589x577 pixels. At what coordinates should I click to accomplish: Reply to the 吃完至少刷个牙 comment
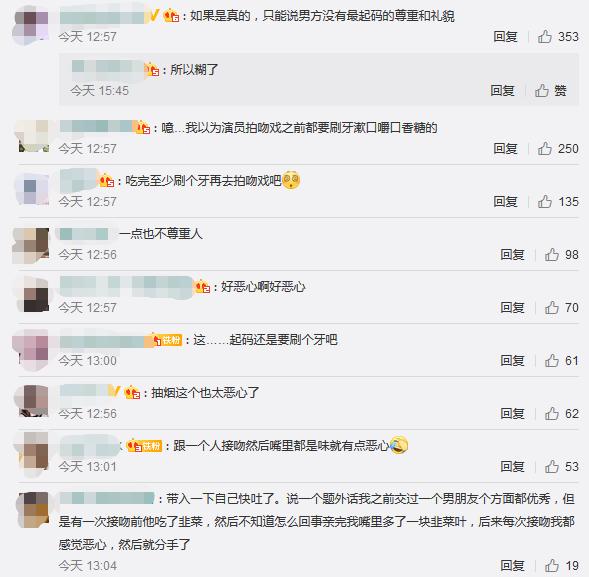click(x=506, y=202)
